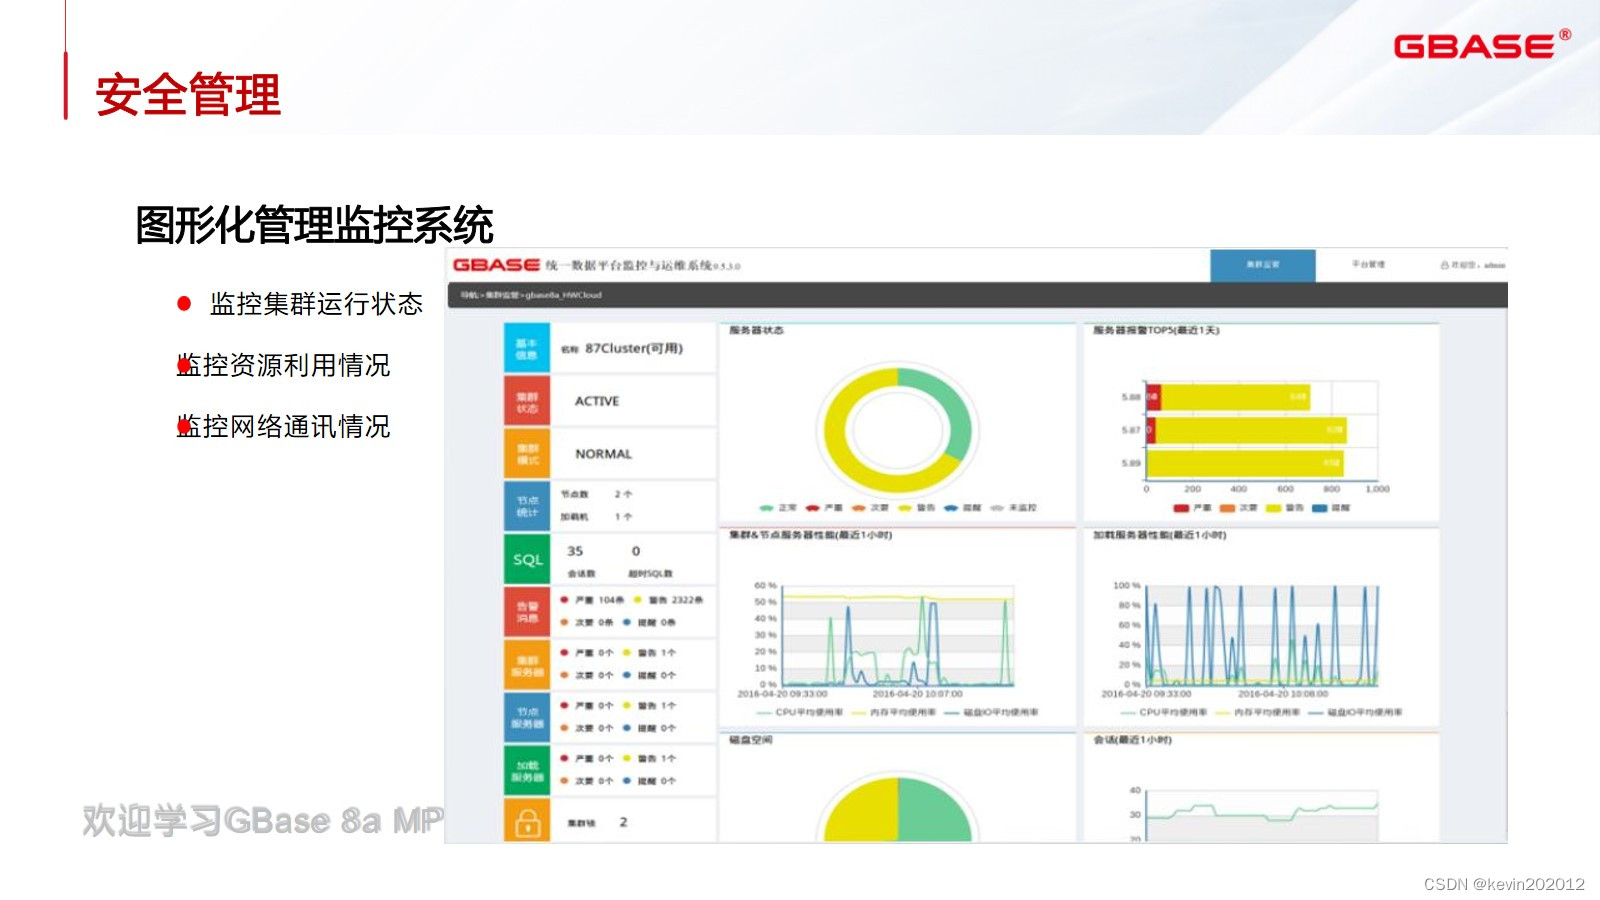Screen dimensions: 1600x900
Task: Click the 服务器状态 panel title
Action: click(x=756, y=330)
